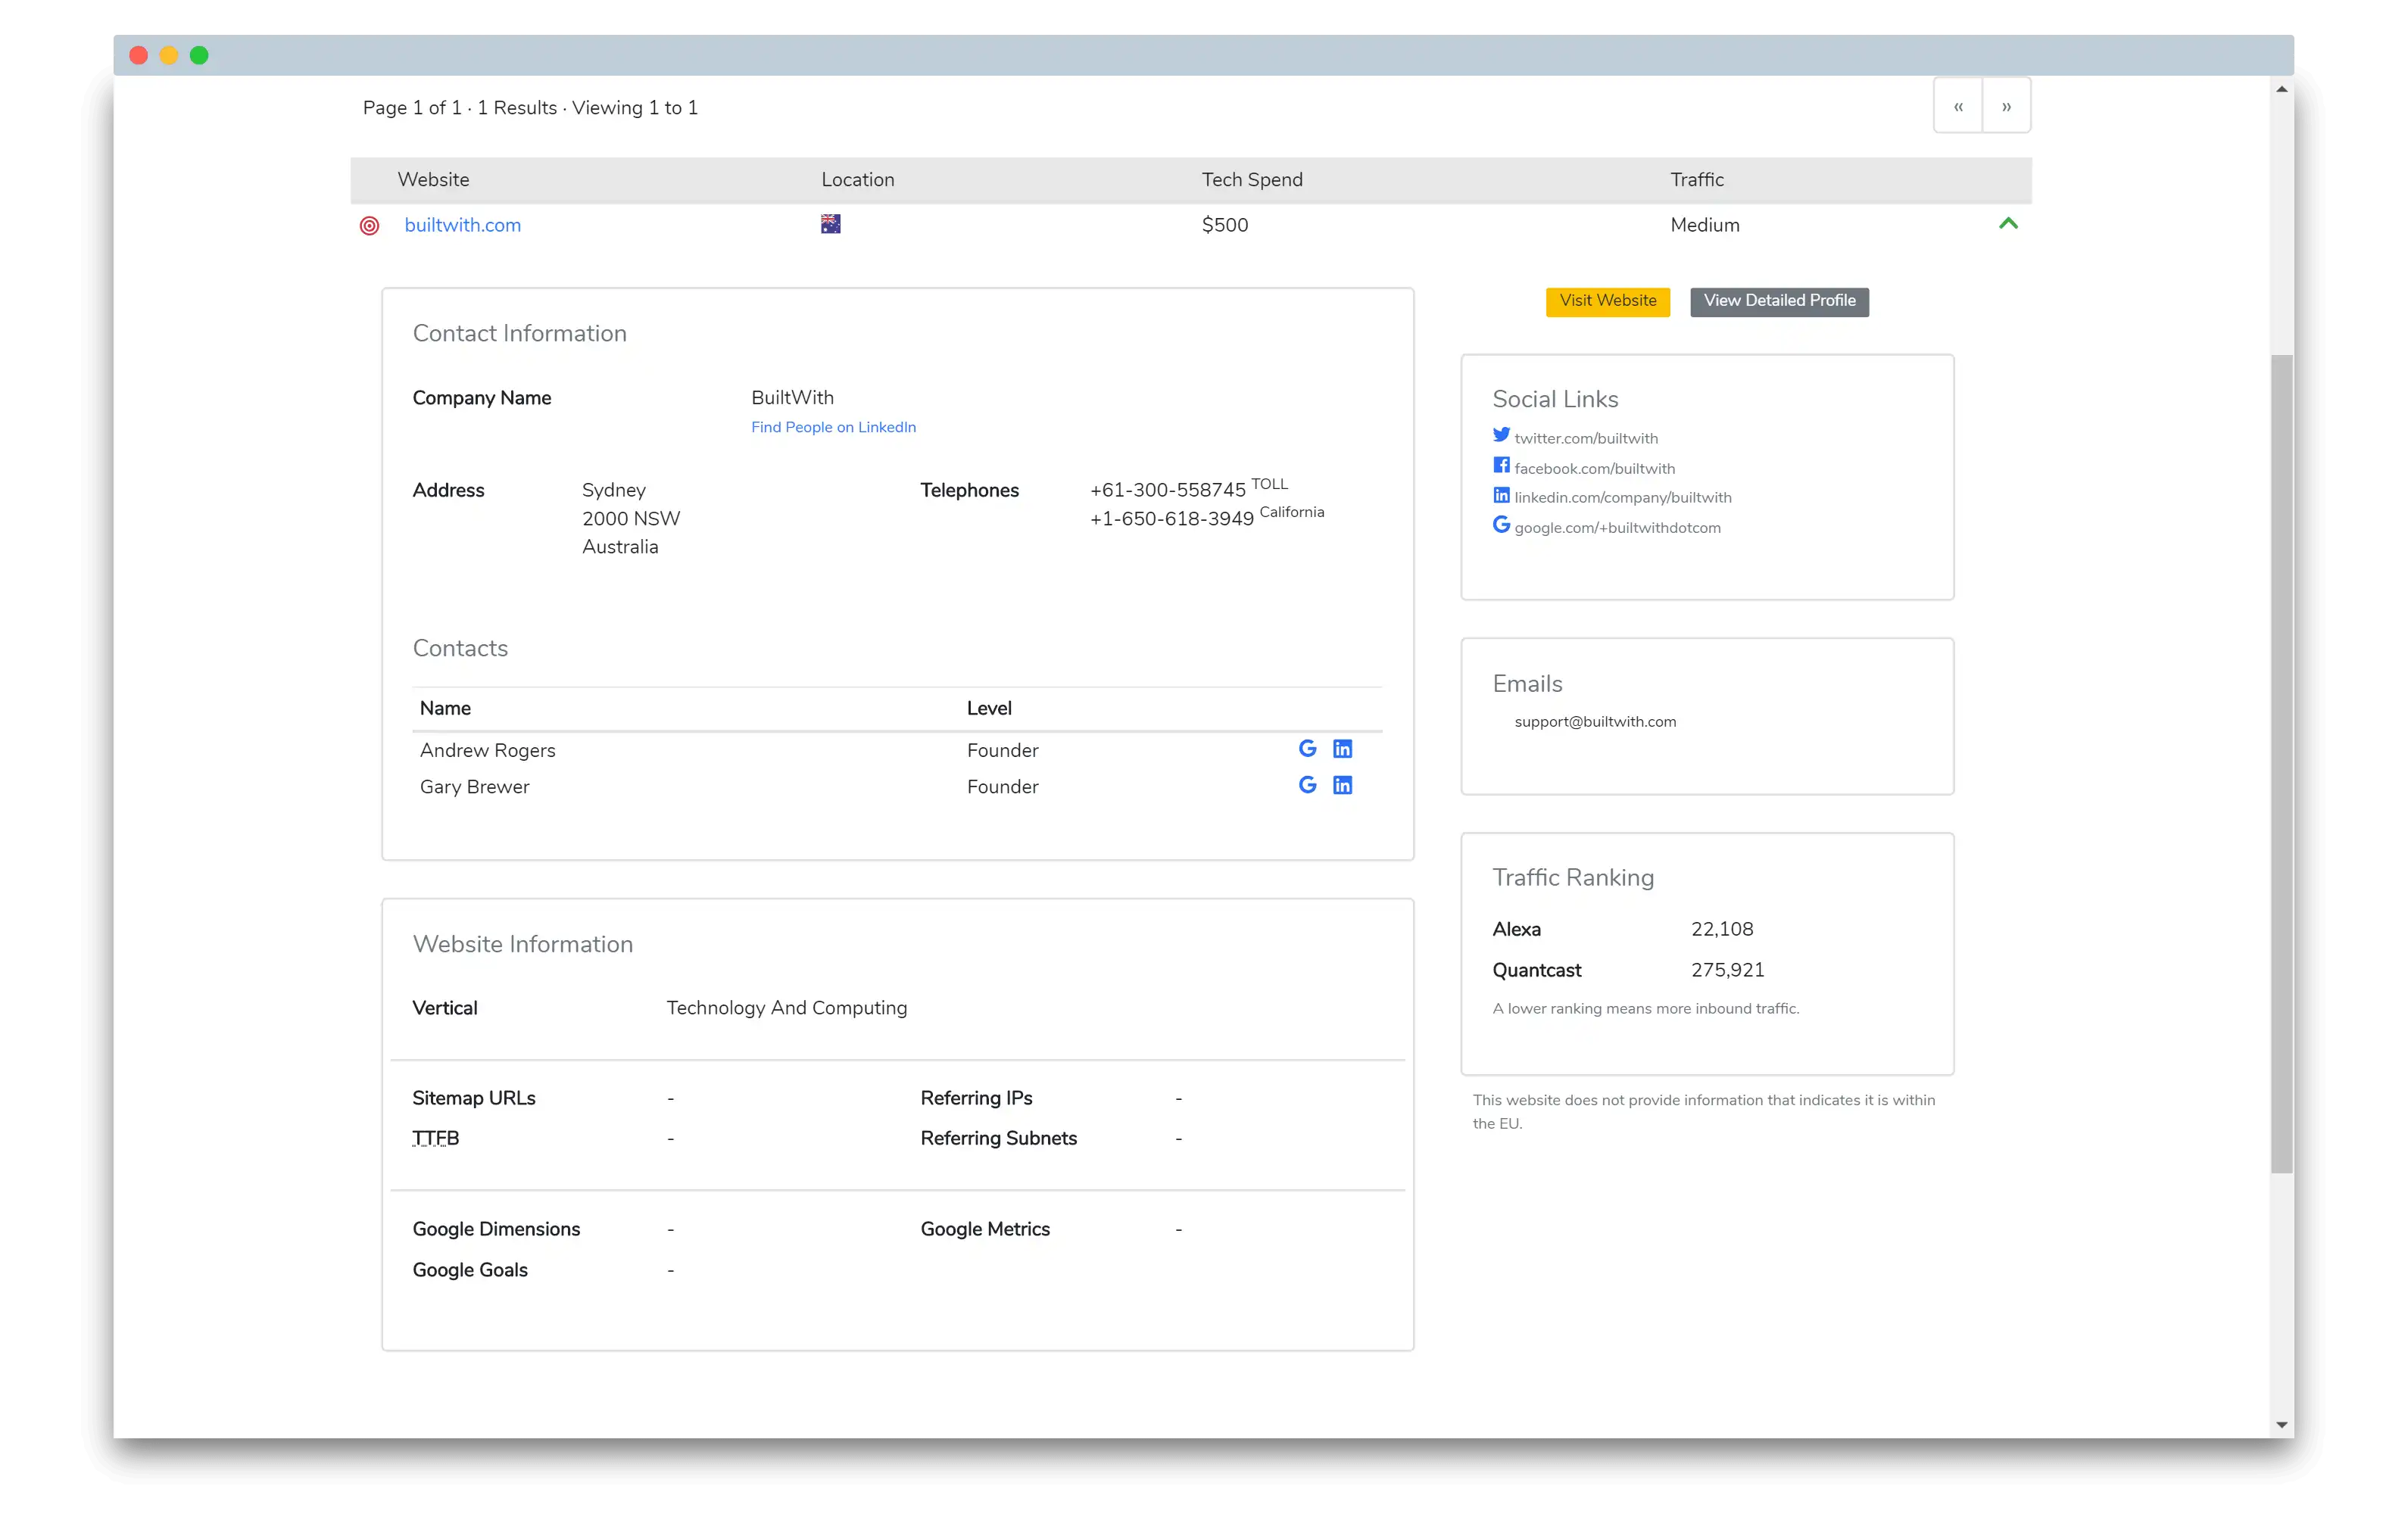Collapse the builtwith.com row with green chevron
Image resolution: width=2408 pixels, height=1514 pixels.
[x=2008, y=224]
